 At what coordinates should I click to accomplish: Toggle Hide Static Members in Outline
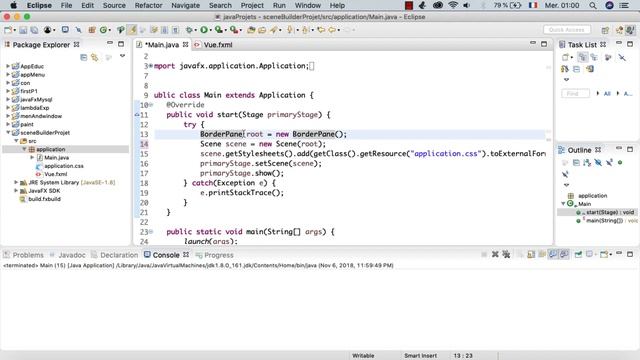tap(609, 162)
